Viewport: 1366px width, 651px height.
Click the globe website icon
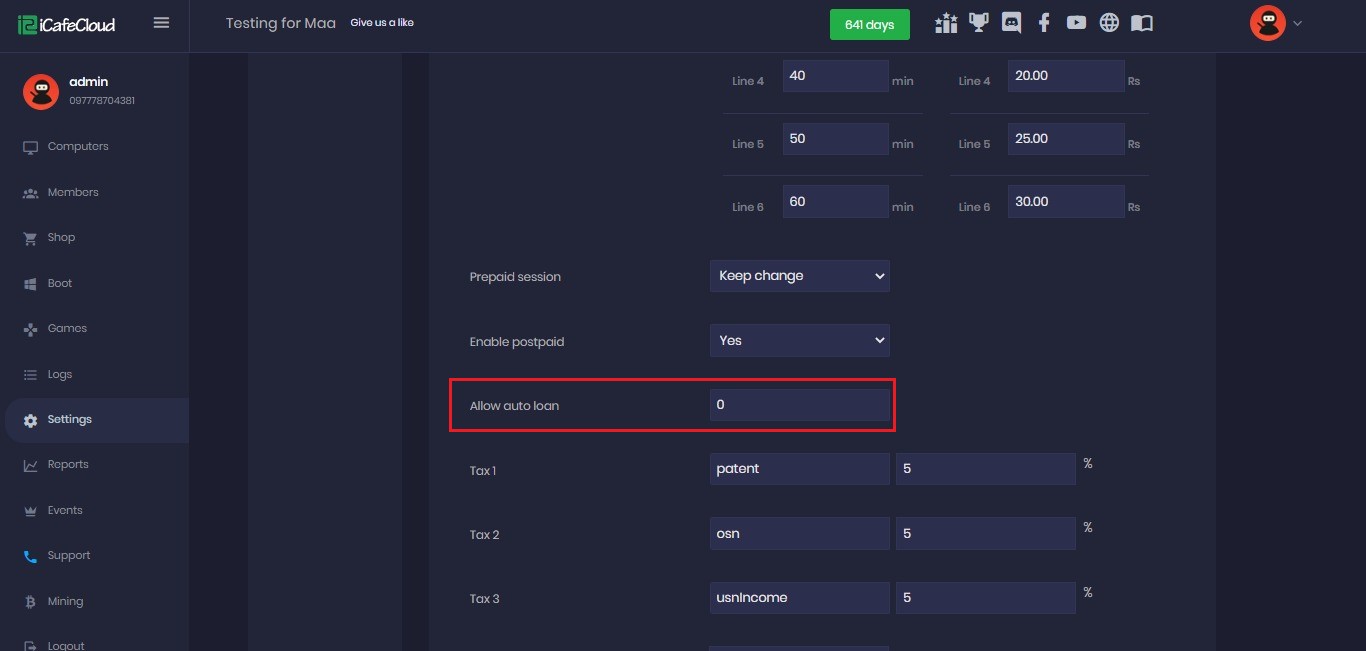[1109, 23]
